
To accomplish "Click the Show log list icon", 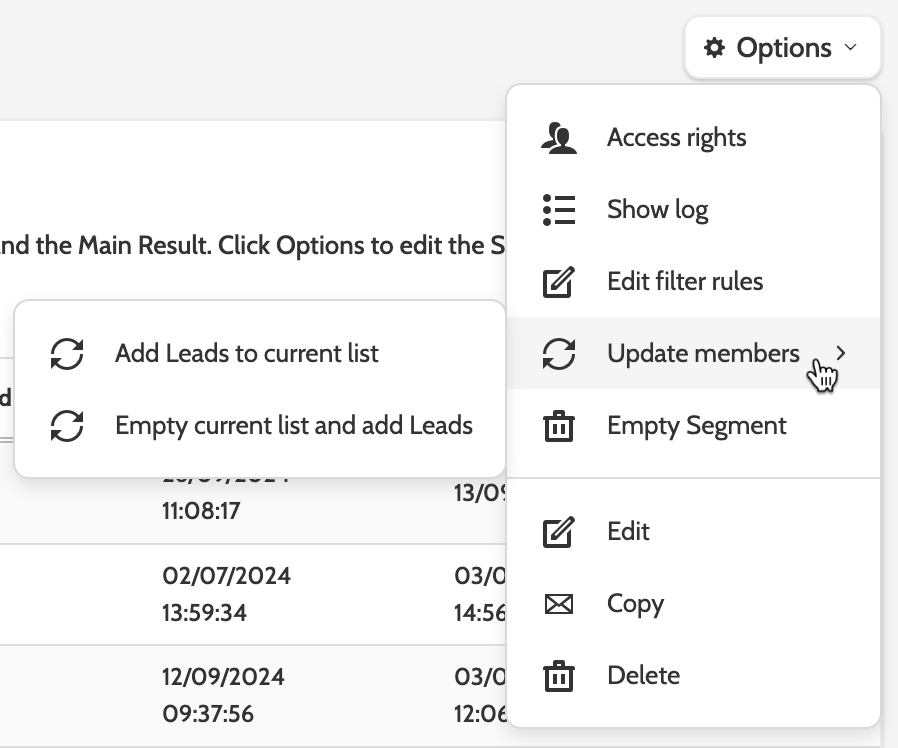I will click(x=559, y=210).
